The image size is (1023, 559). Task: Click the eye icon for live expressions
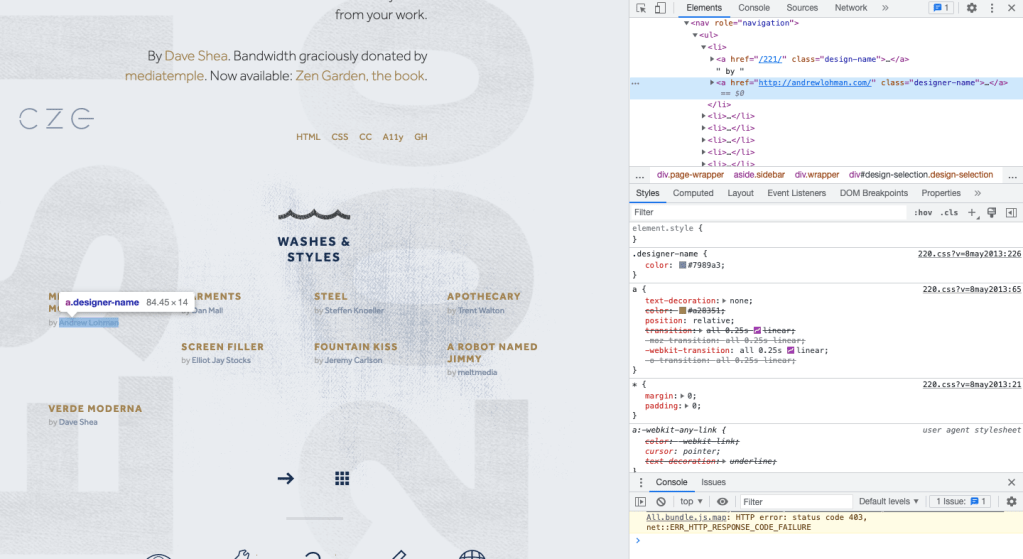722,501
